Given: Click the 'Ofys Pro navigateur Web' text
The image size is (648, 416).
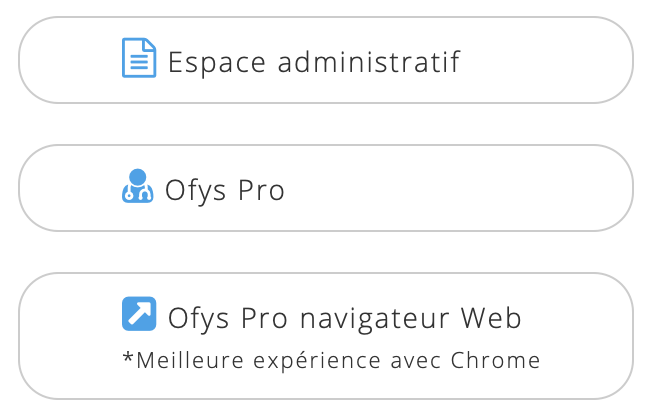Looking at the screenshot, I should pos(345,319).
